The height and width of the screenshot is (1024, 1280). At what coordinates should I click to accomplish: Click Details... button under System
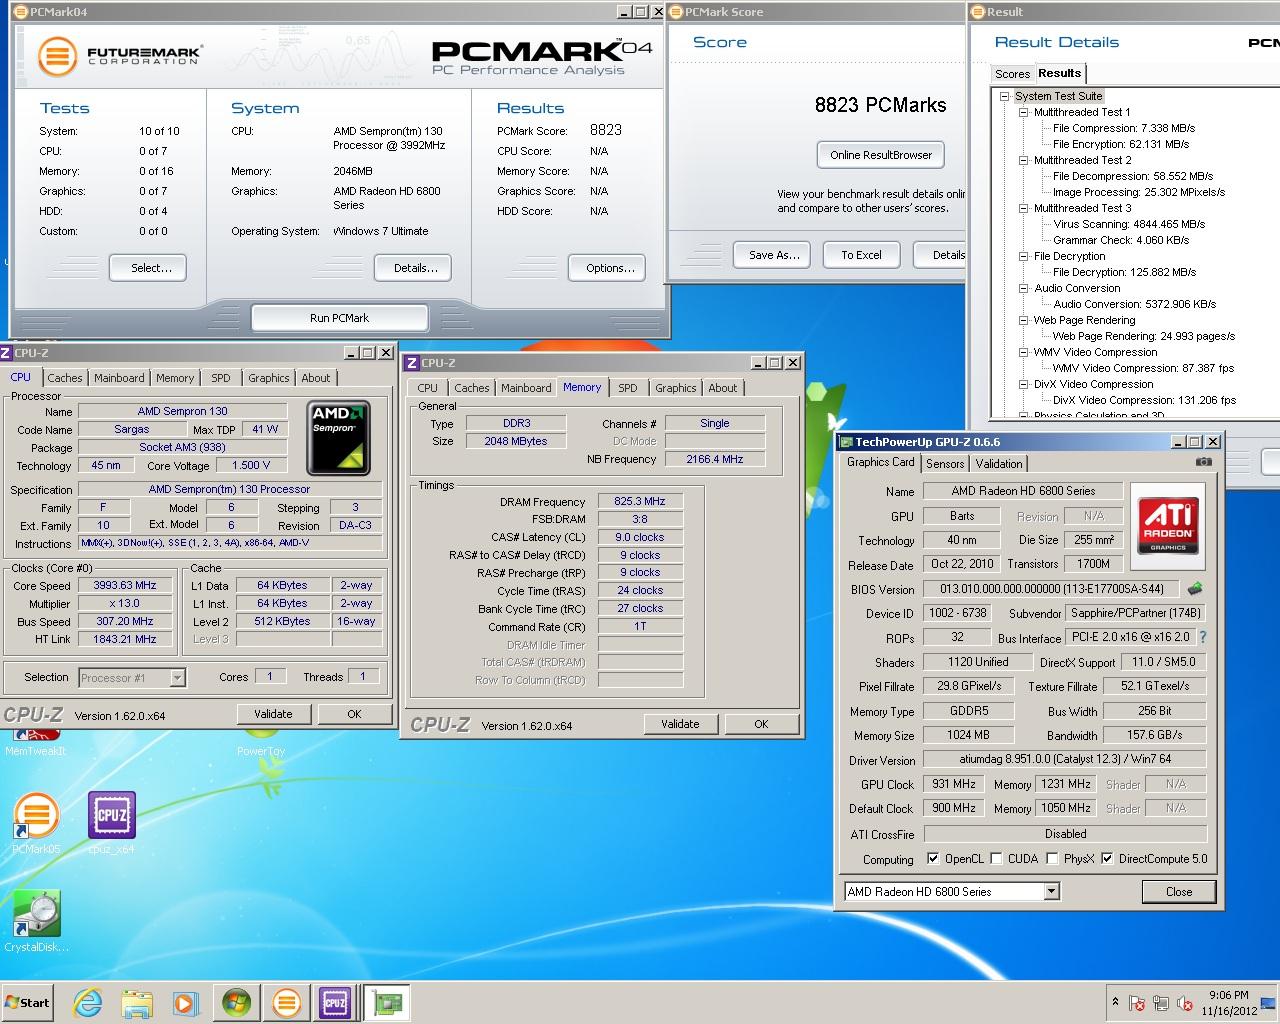415,268
